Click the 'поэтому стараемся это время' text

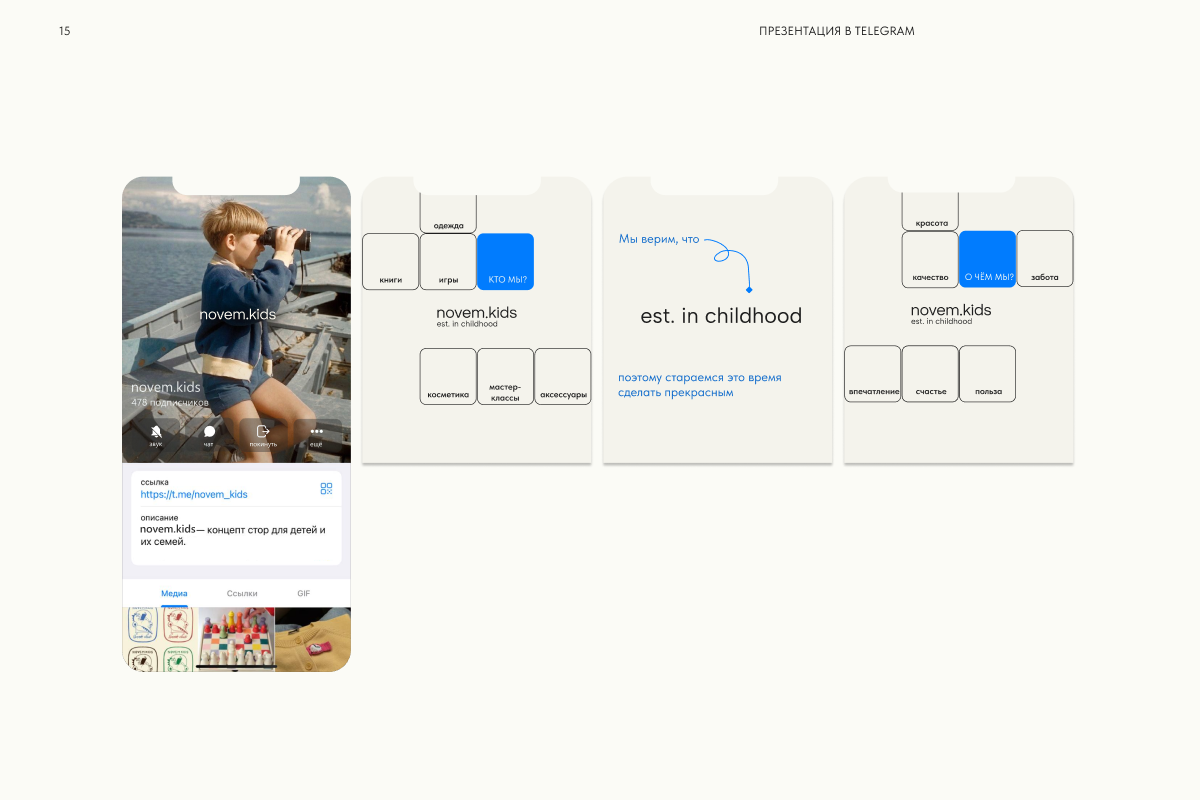click(x=700, y=378)
